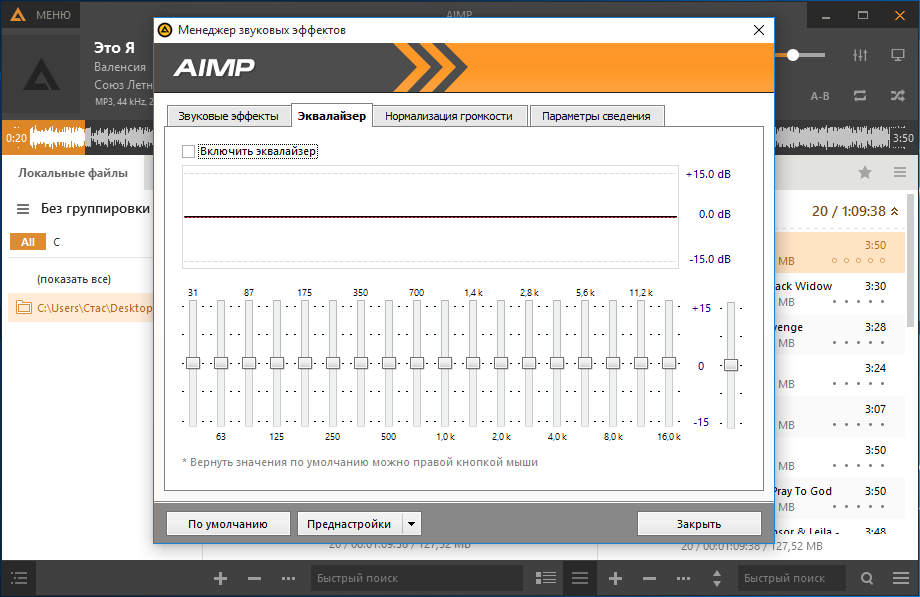Screen dimensions: 920x597
Task: Collapse the 20 / 1:09:38 group chevron
Action: 895,211
